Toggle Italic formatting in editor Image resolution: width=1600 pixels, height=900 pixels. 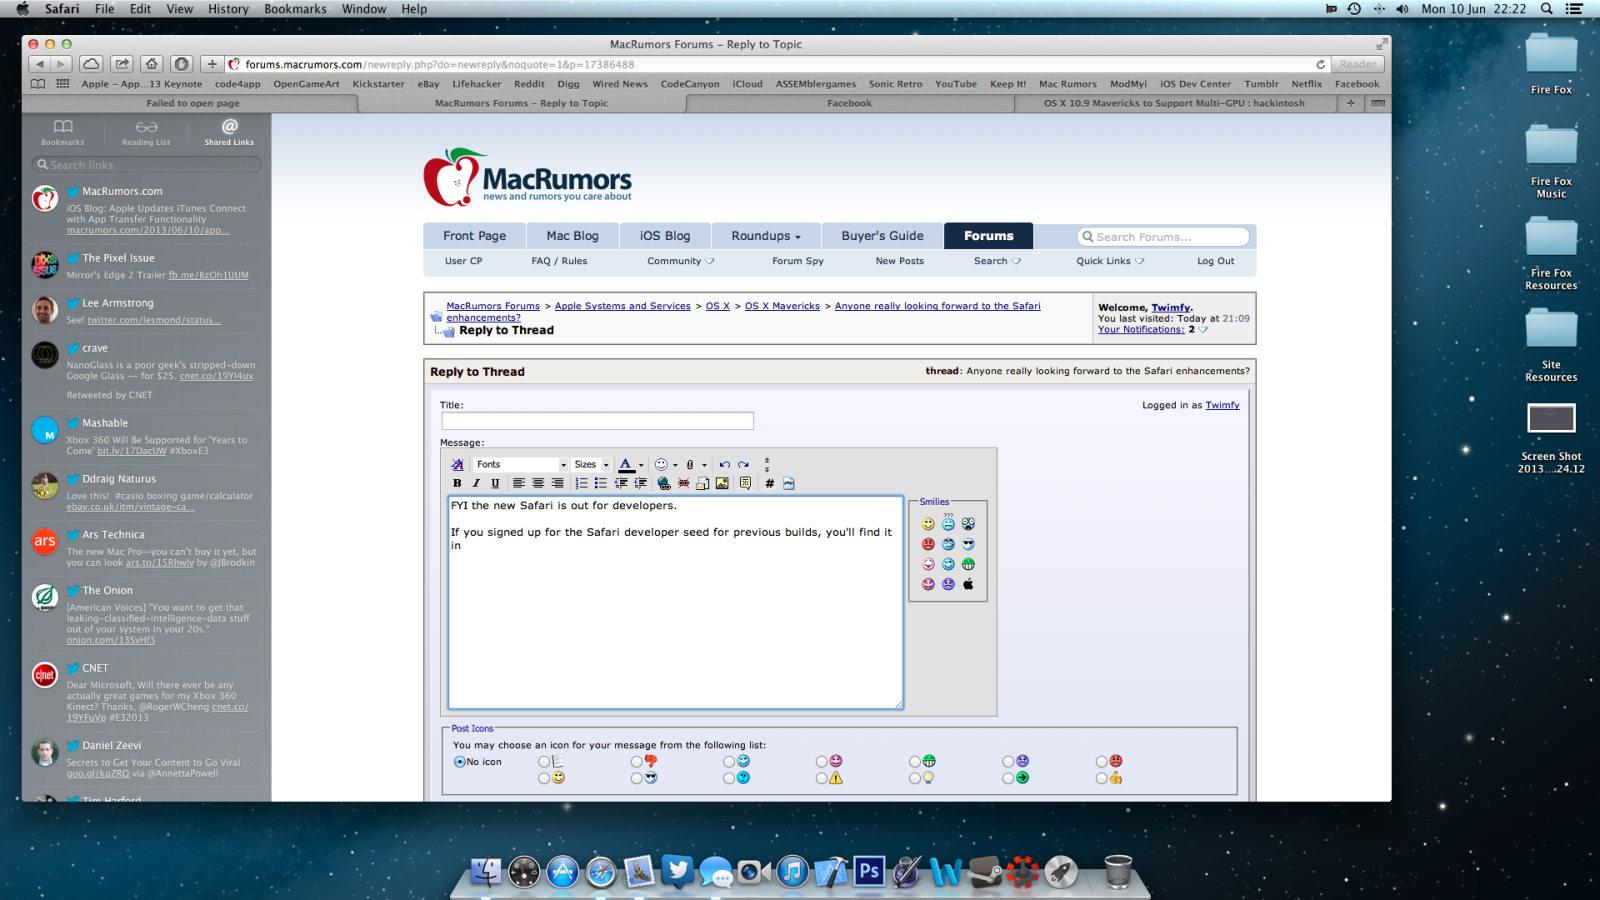click(x=476, y=483)
